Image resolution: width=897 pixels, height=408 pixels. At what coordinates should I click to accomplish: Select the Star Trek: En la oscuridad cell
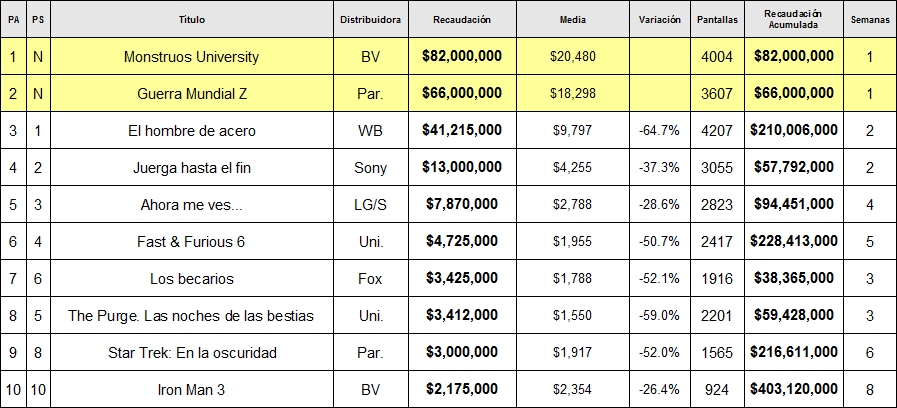192,352
